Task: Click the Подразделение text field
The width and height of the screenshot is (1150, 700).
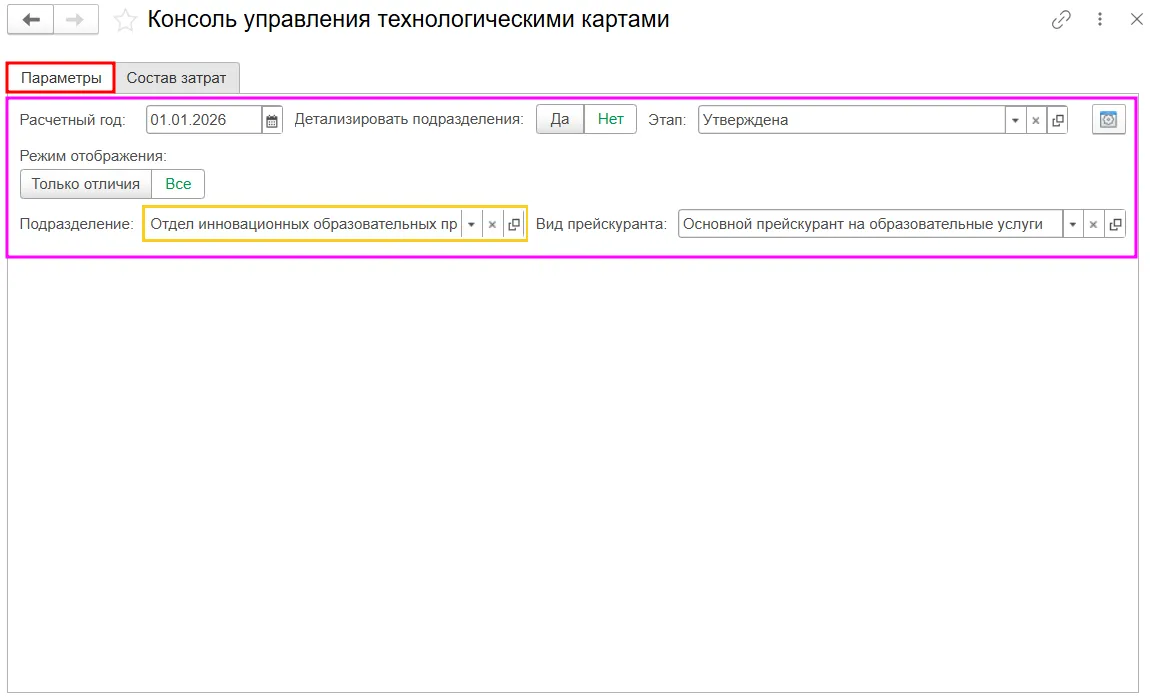Action: coord(304,225)
